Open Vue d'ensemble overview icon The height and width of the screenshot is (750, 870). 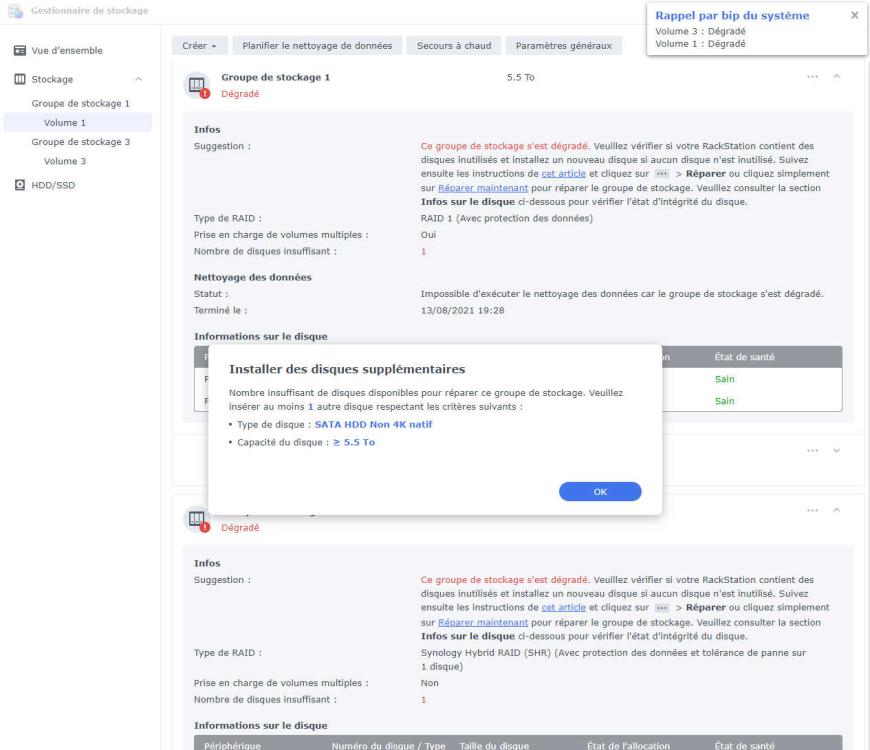(x=19, y=50)
